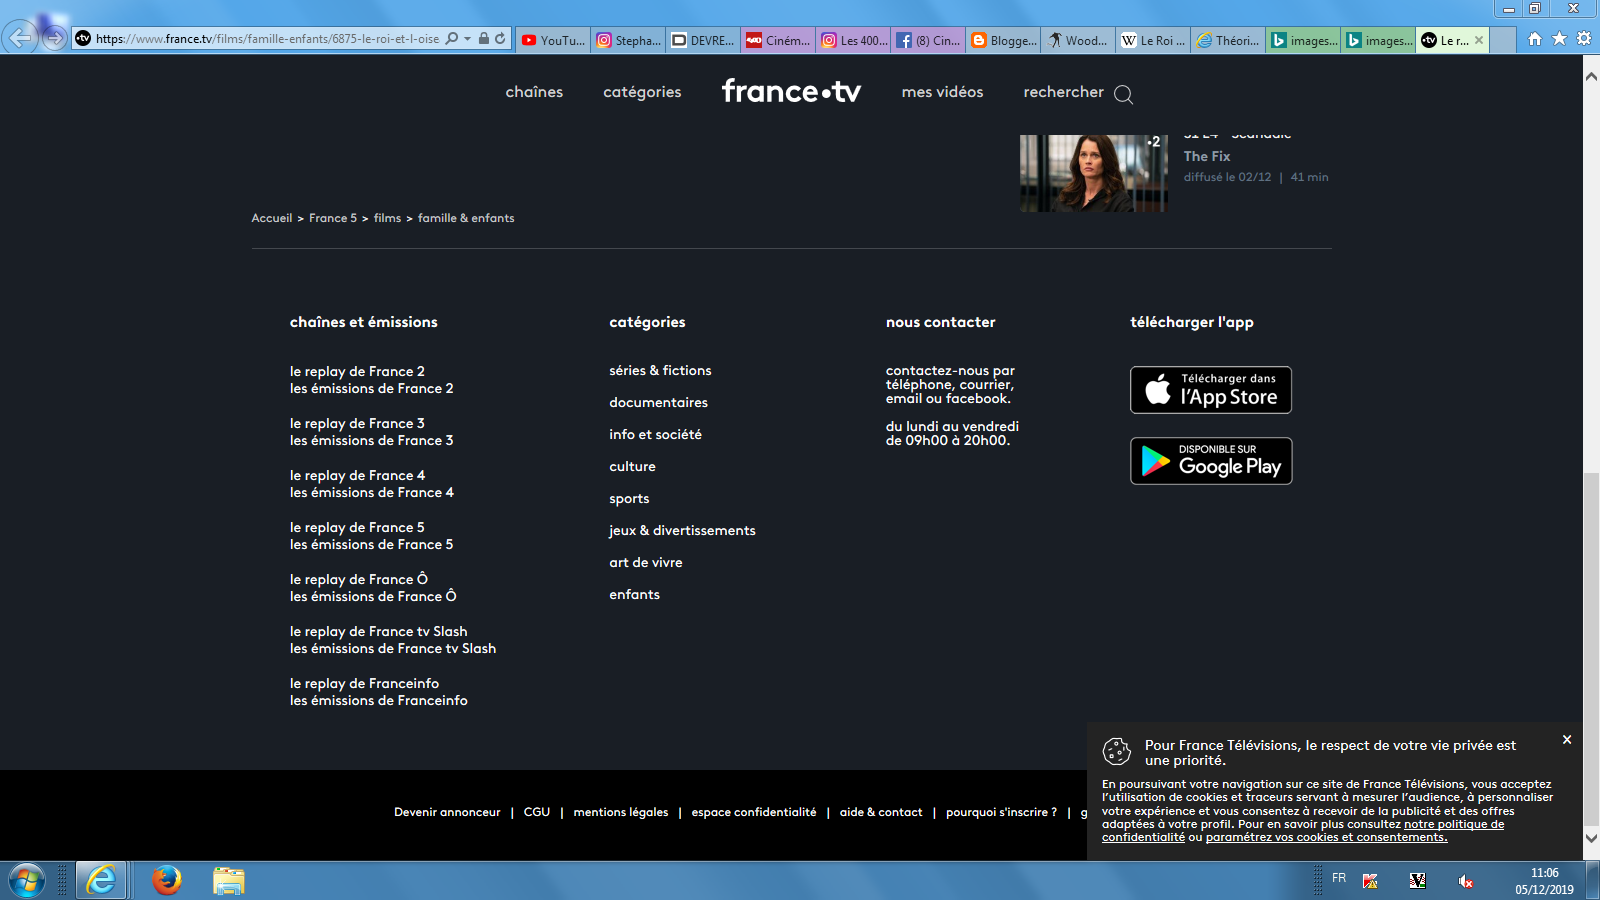
Task: Open Devenir annonceur footer link
Action: [x=447, y=812]
